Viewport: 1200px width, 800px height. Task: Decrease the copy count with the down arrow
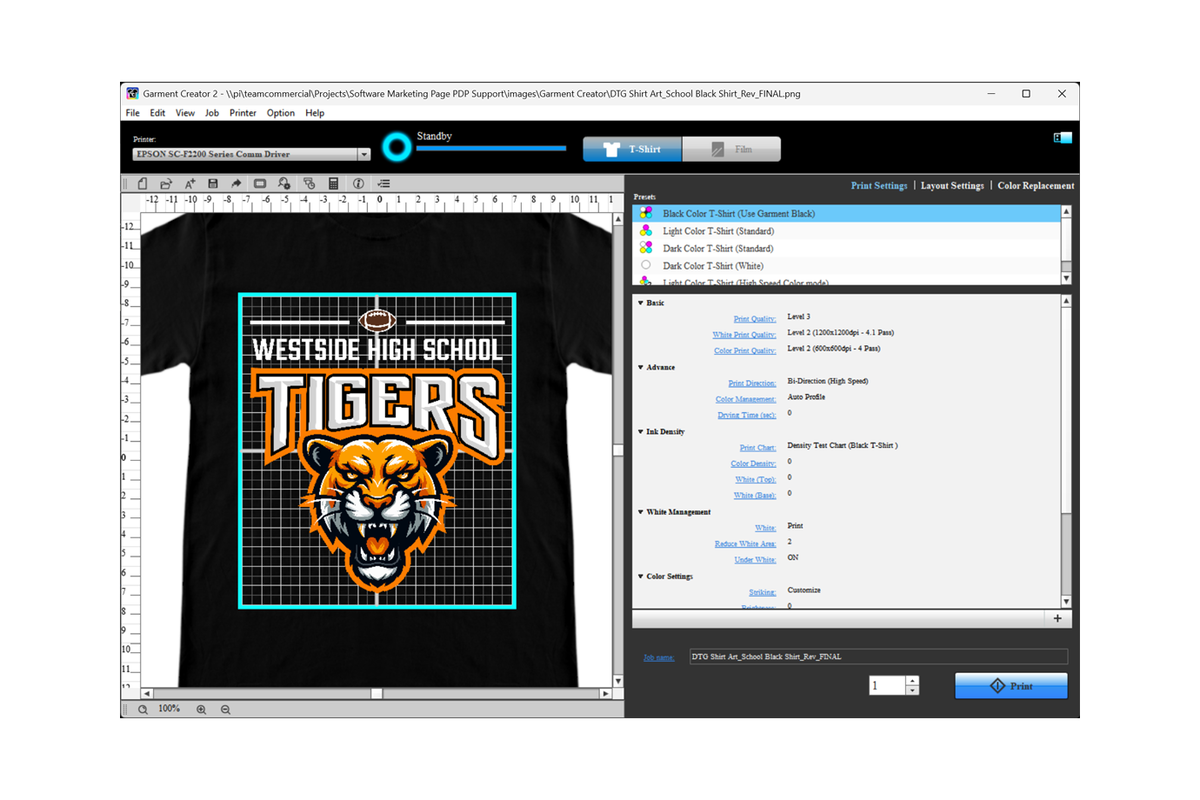click(912, 690)
